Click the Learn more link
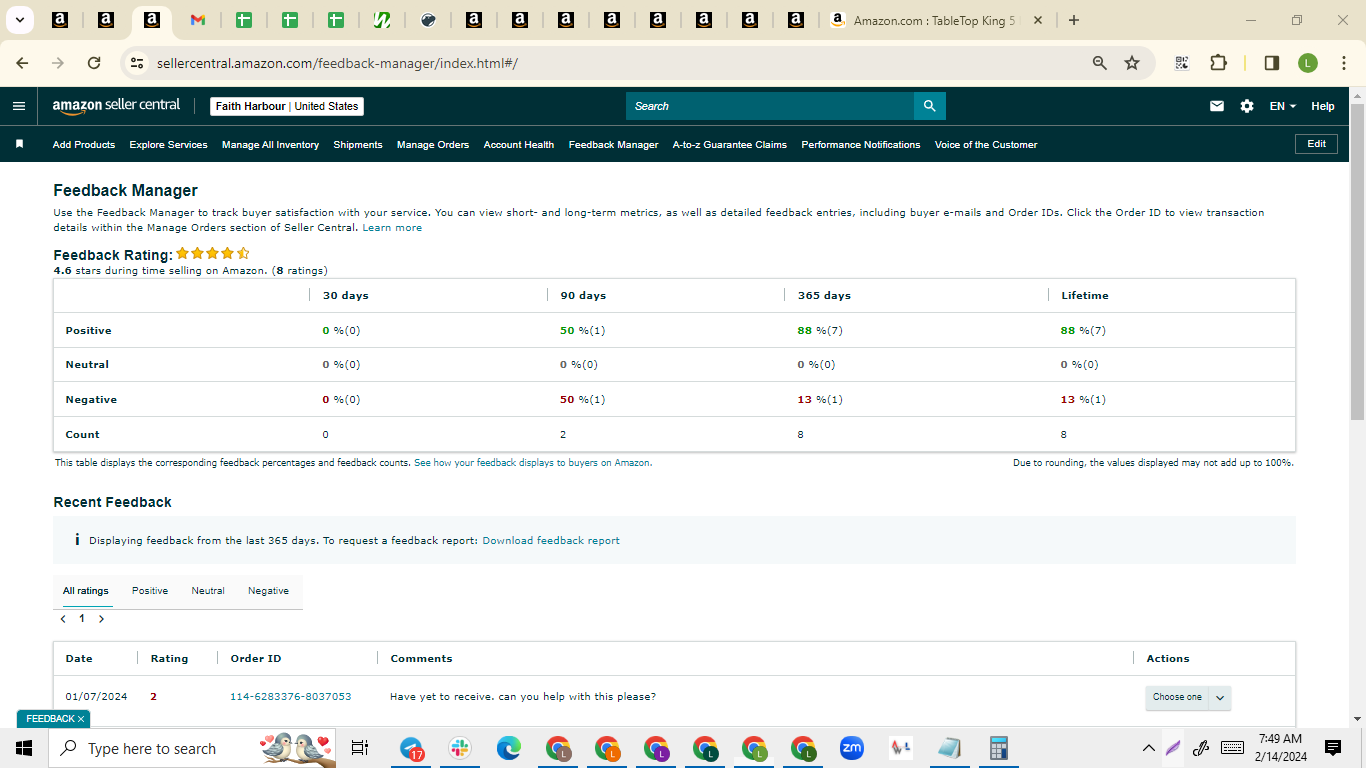1366x768 pixels. (x=392, y=228)
